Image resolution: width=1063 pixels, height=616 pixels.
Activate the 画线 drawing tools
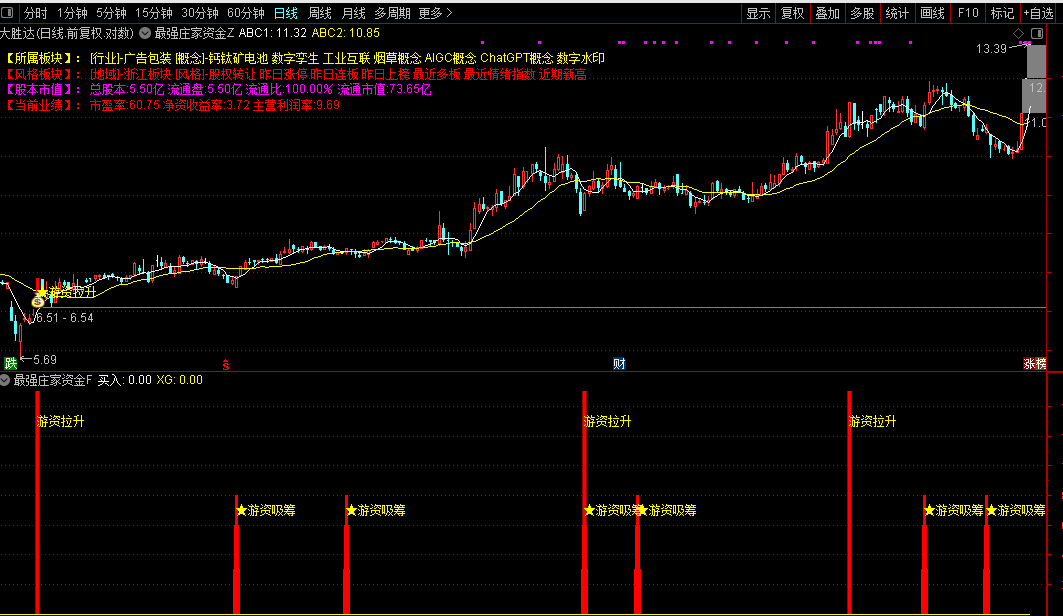tap(932, 13)
